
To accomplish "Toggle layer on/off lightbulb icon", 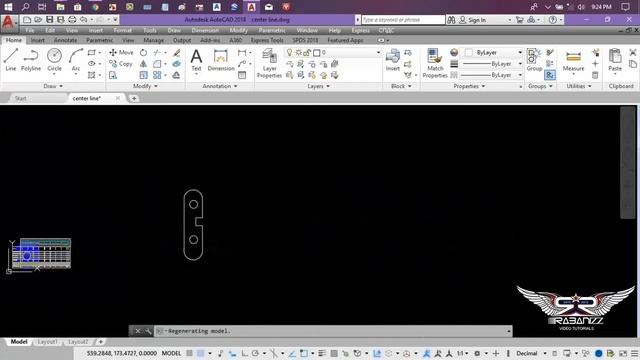I will pos(289,53).
